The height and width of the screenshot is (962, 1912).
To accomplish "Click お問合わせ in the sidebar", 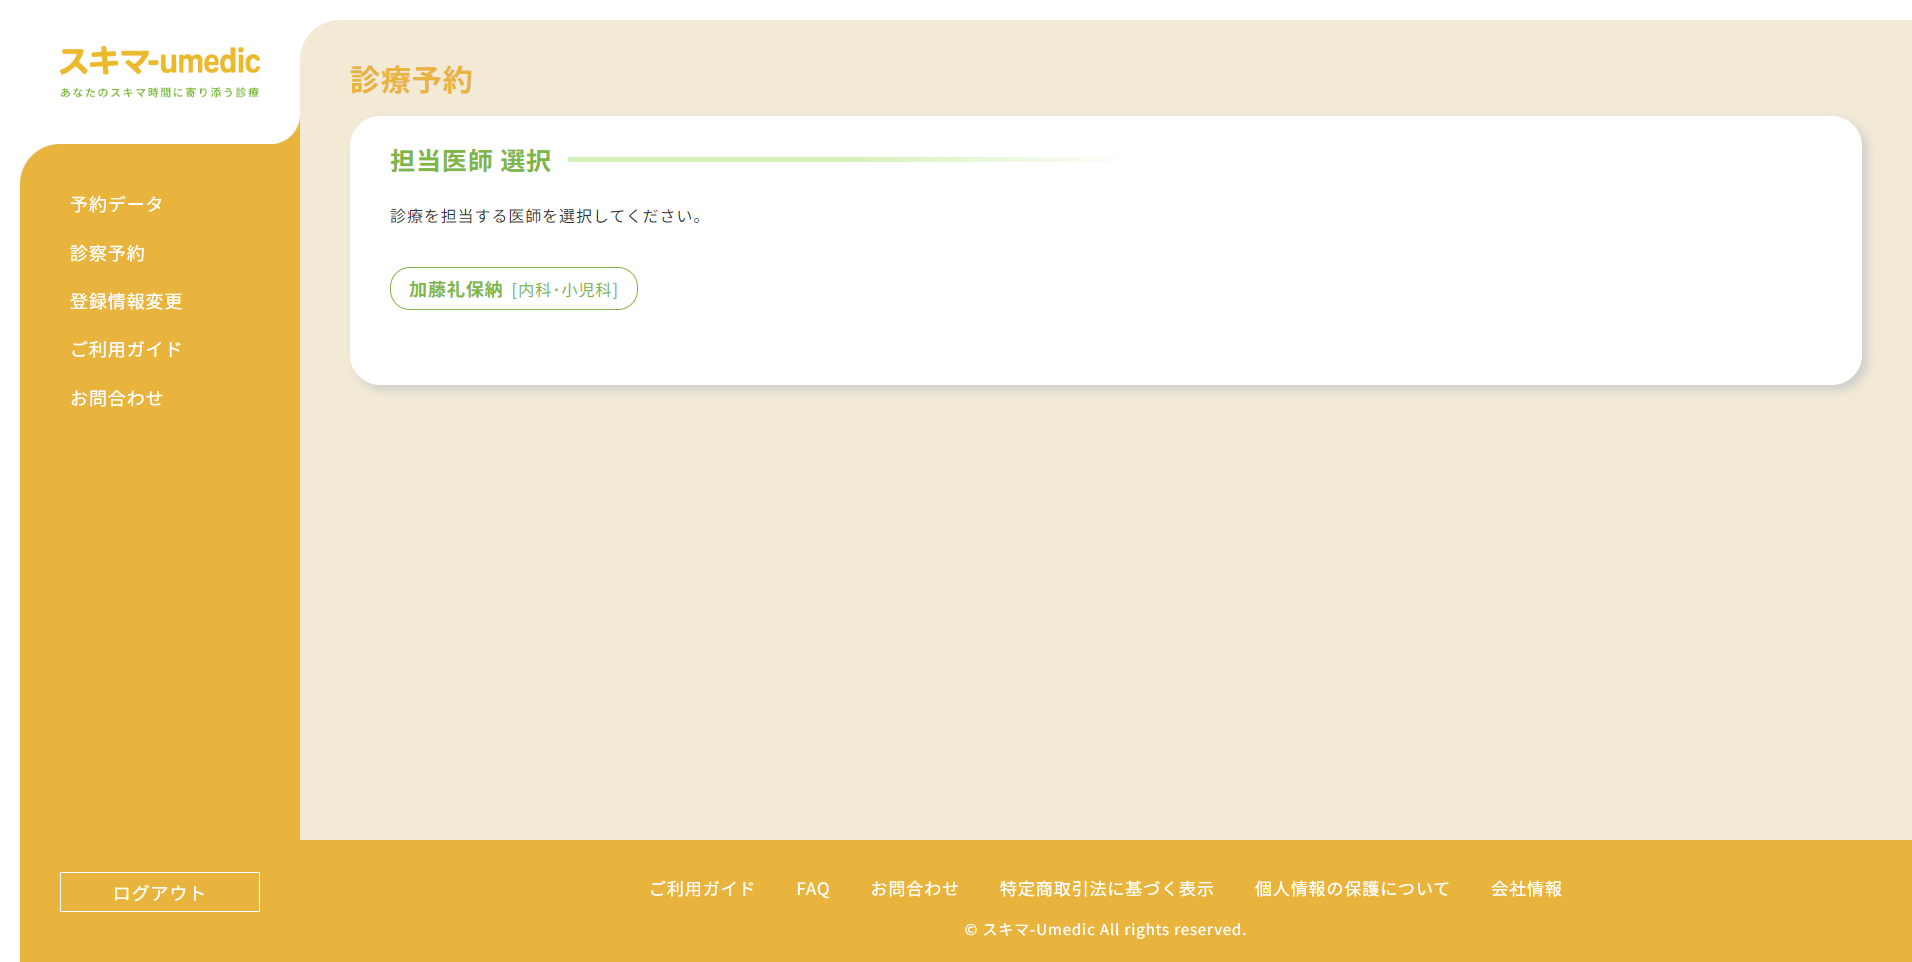I will pos(117,397).
